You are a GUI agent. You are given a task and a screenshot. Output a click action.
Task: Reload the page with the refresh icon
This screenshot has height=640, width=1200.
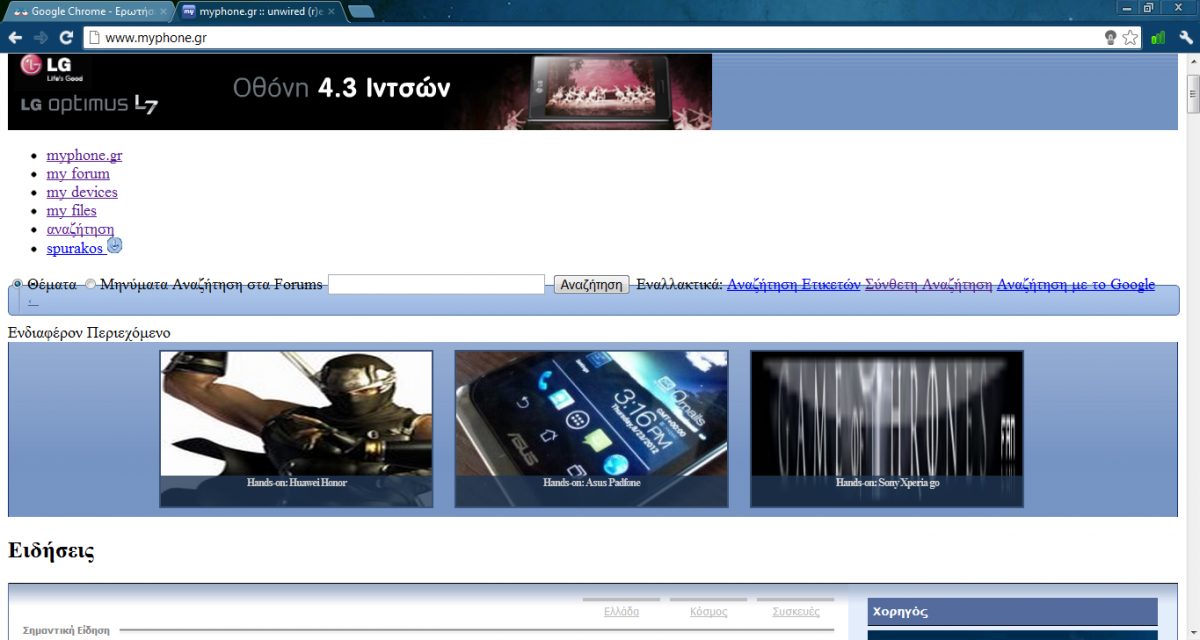click(66, 37)
